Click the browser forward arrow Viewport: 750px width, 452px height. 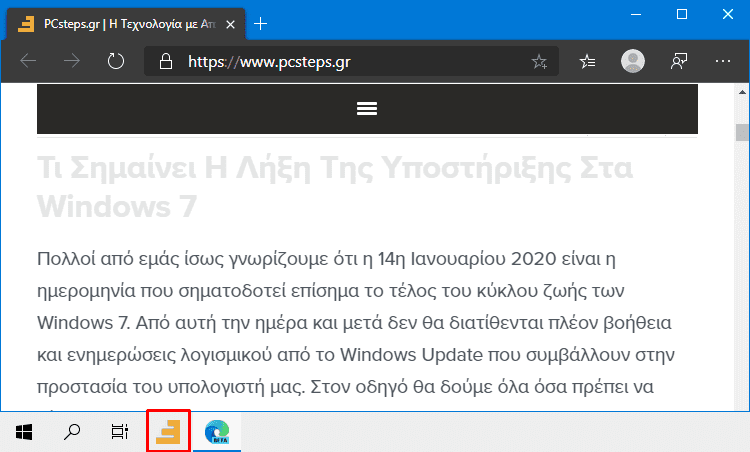tap(72, 61)
